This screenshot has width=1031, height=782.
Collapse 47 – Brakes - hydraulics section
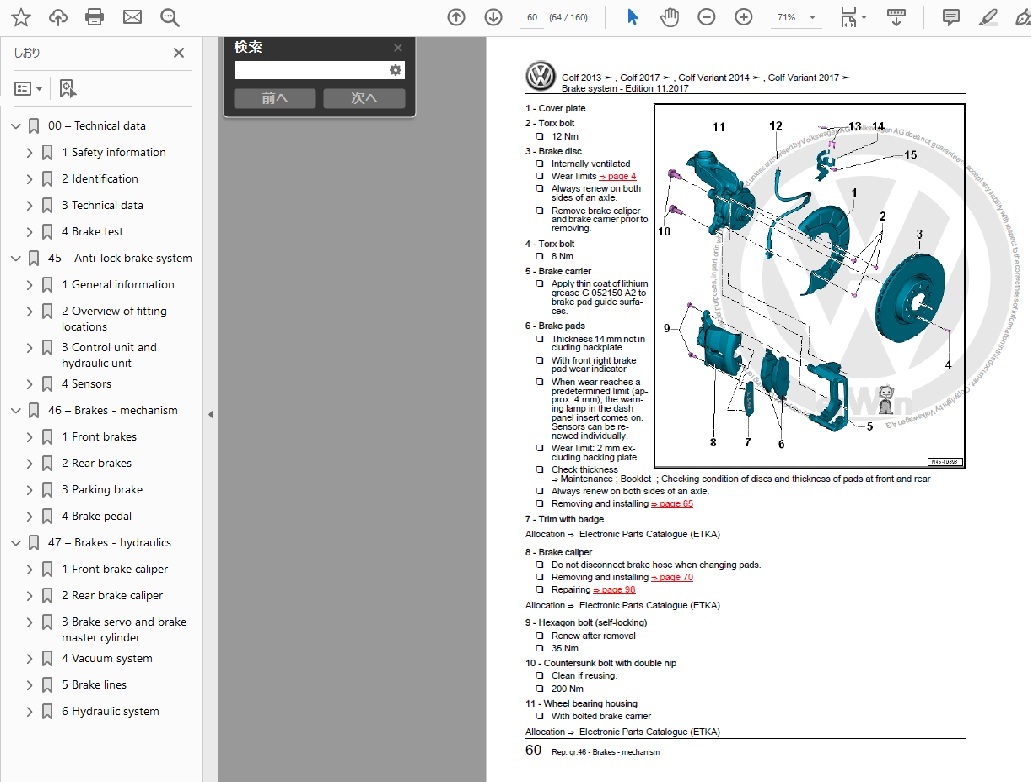[16, 543]
